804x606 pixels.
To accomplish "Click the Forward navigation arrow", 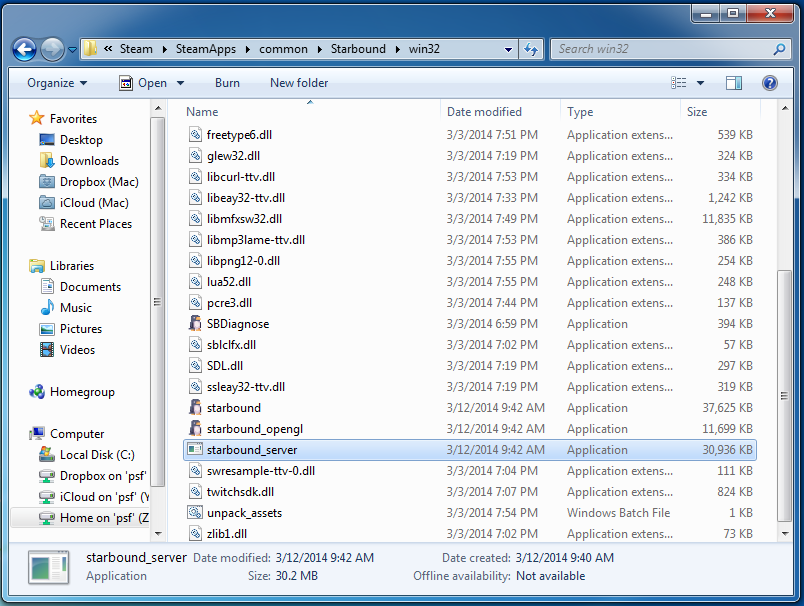I will pyautogui.click(x=52, y=50).
